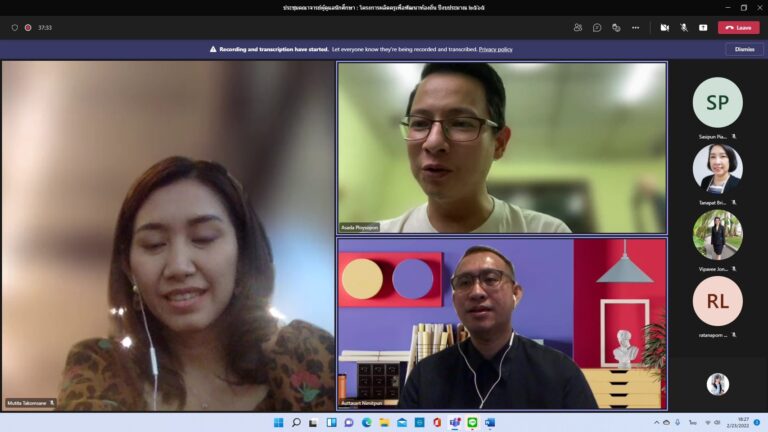The image size is (768, 432).
Task: Select the RL participant avatar
Action: [717, 301]
